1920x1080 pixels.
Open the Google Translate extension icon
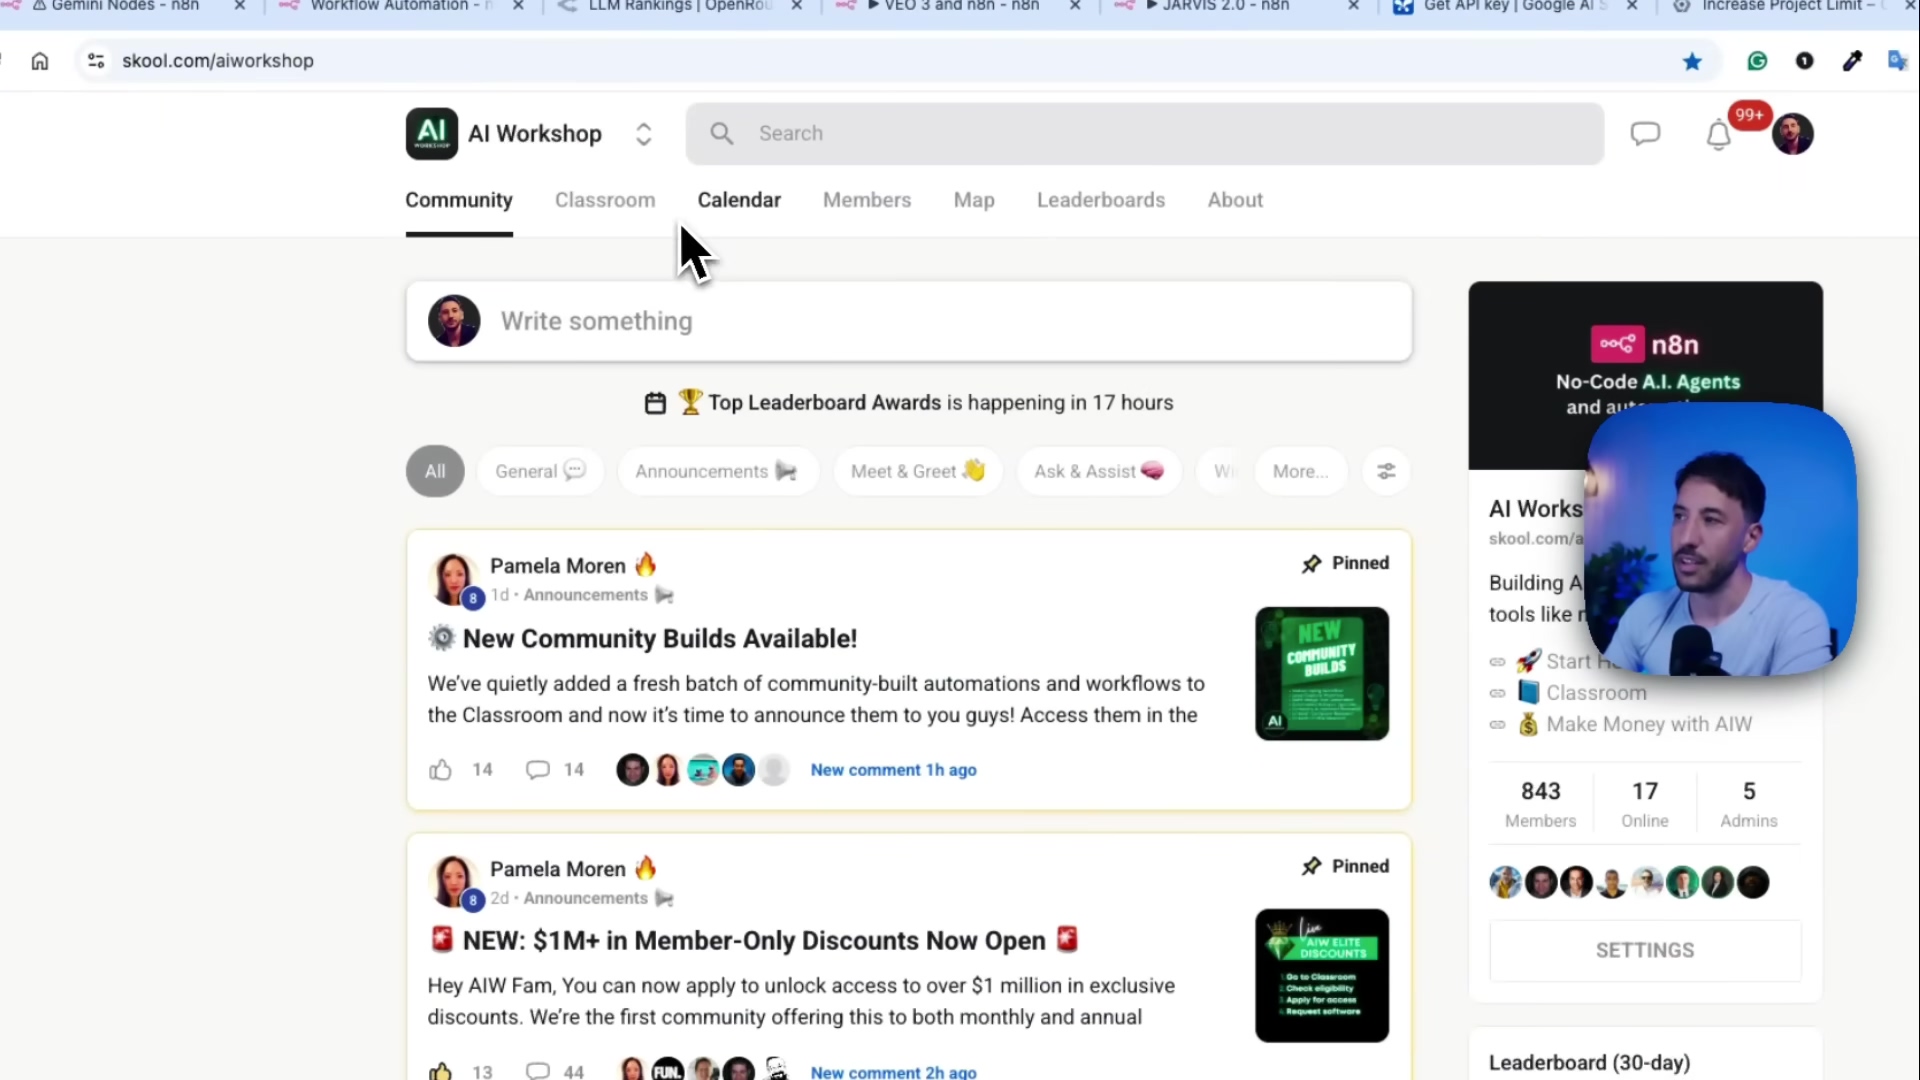click(1897, 61)
